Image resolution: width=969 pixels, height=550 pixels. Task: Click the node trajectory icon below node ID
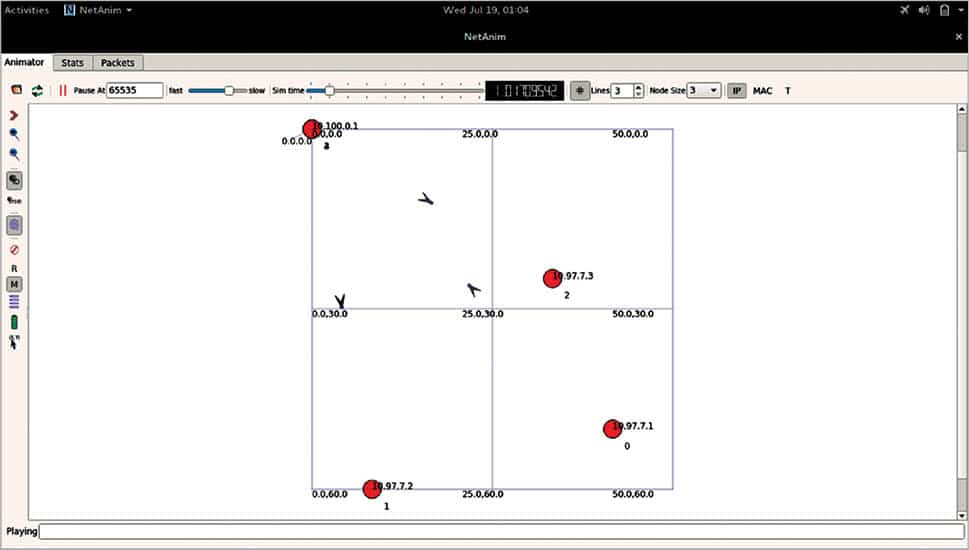14,201
